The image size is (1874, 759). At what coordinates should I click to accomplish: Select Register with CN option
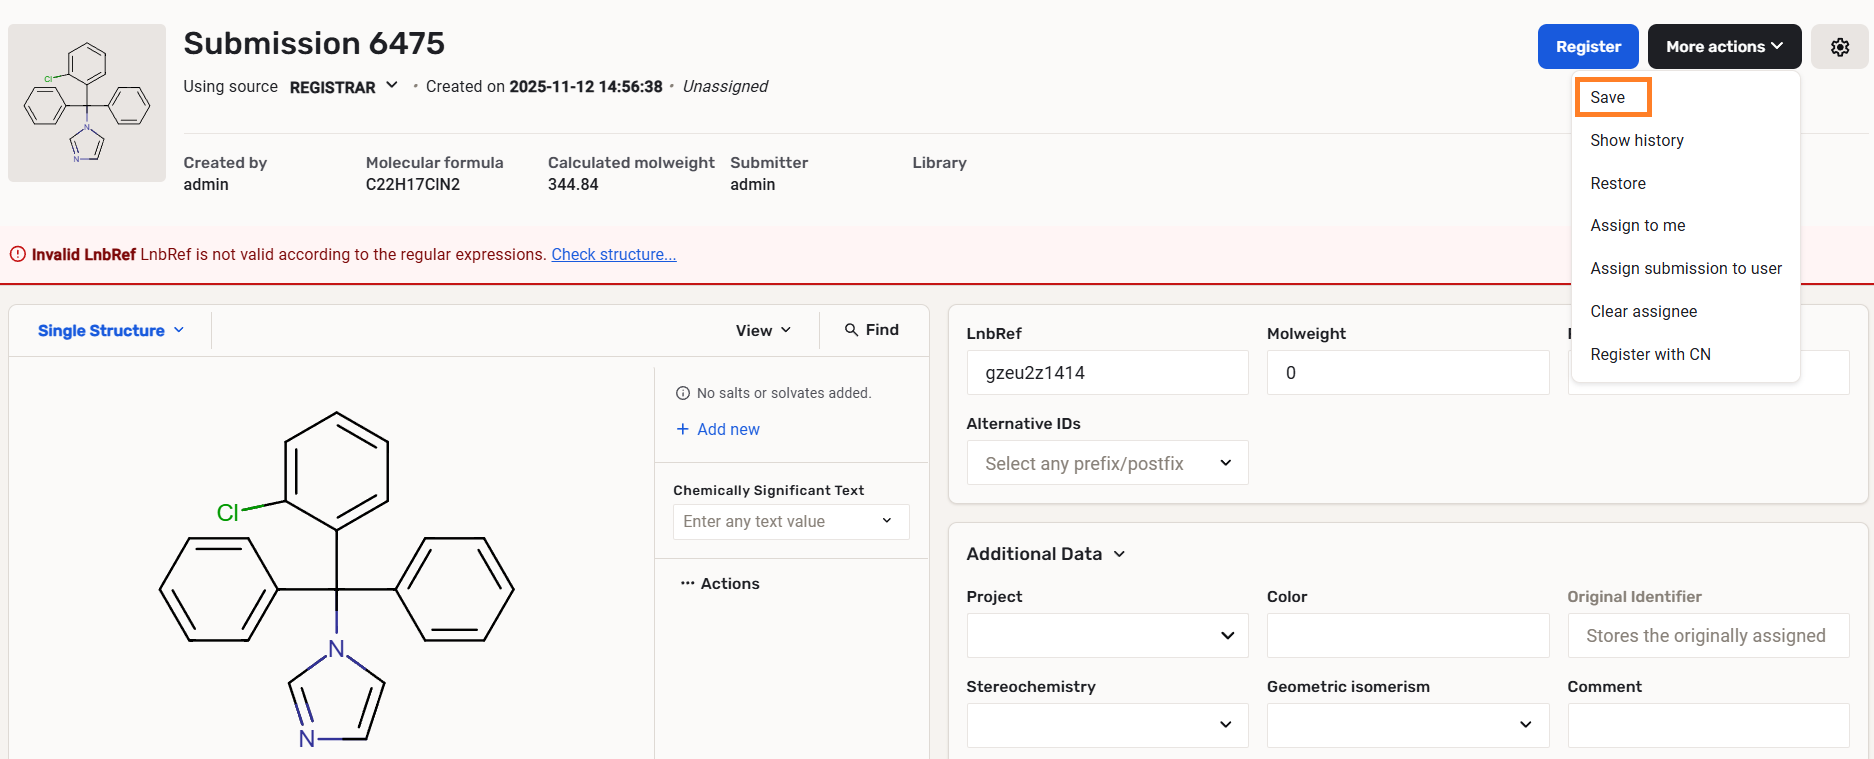1650,354
